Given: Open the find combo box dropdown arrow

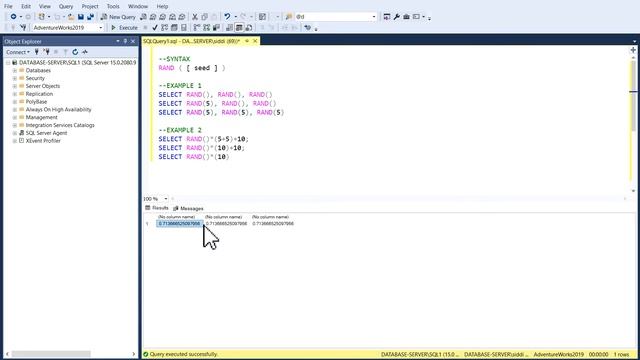Looking at the screenshot, I should point(373,17).
